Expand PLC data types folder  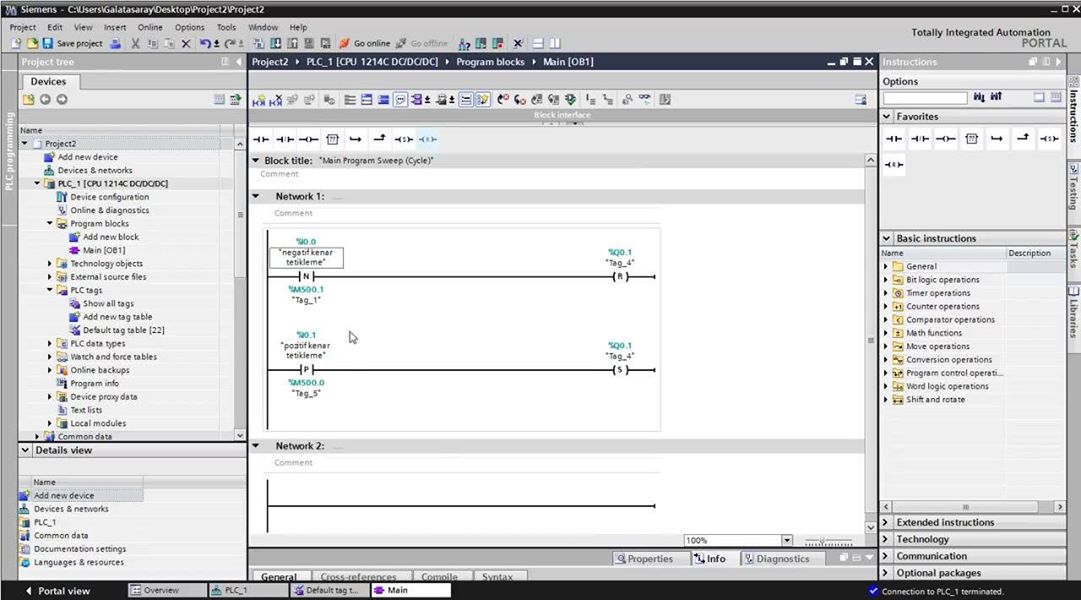[50, 343]
